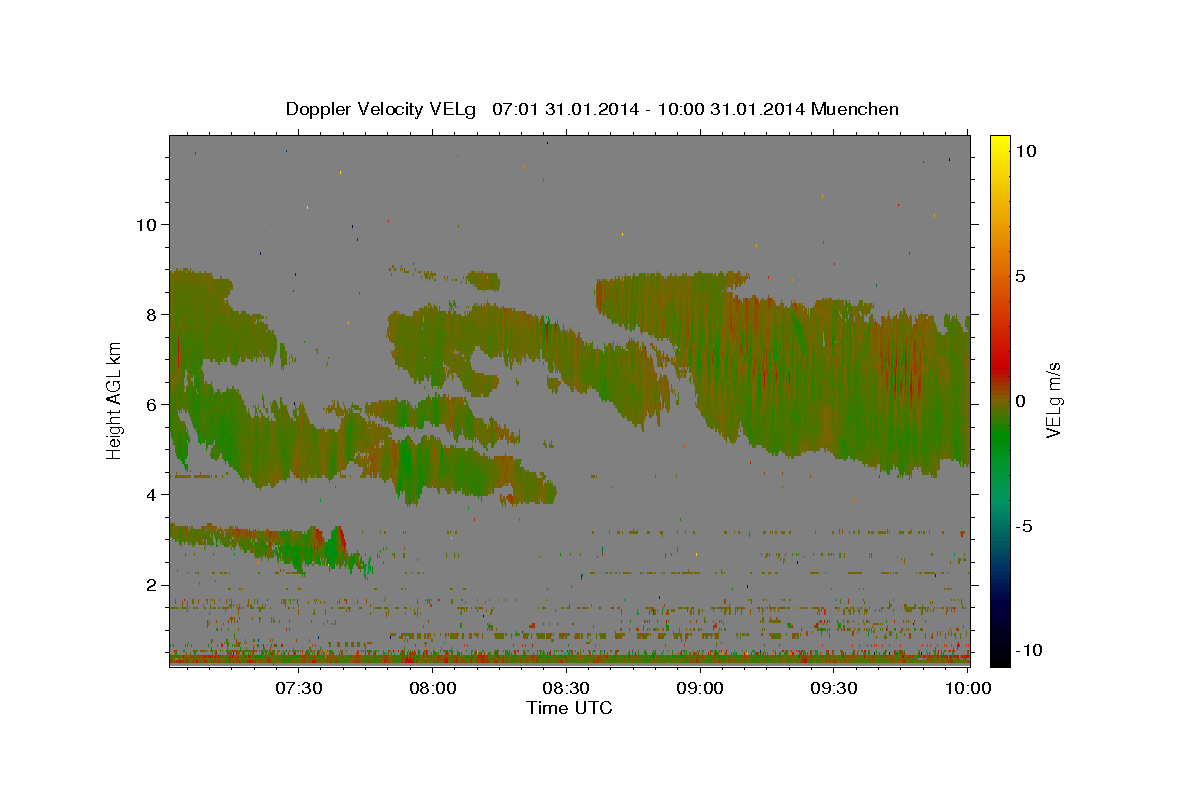Screen dimensions: 1200x800
Task: Click the '08:00' time tick label
Action: (434, 688)
